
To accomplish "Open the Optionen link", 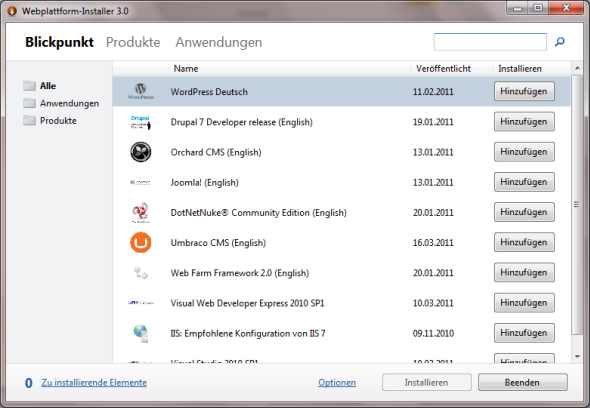I will point(337,383).
